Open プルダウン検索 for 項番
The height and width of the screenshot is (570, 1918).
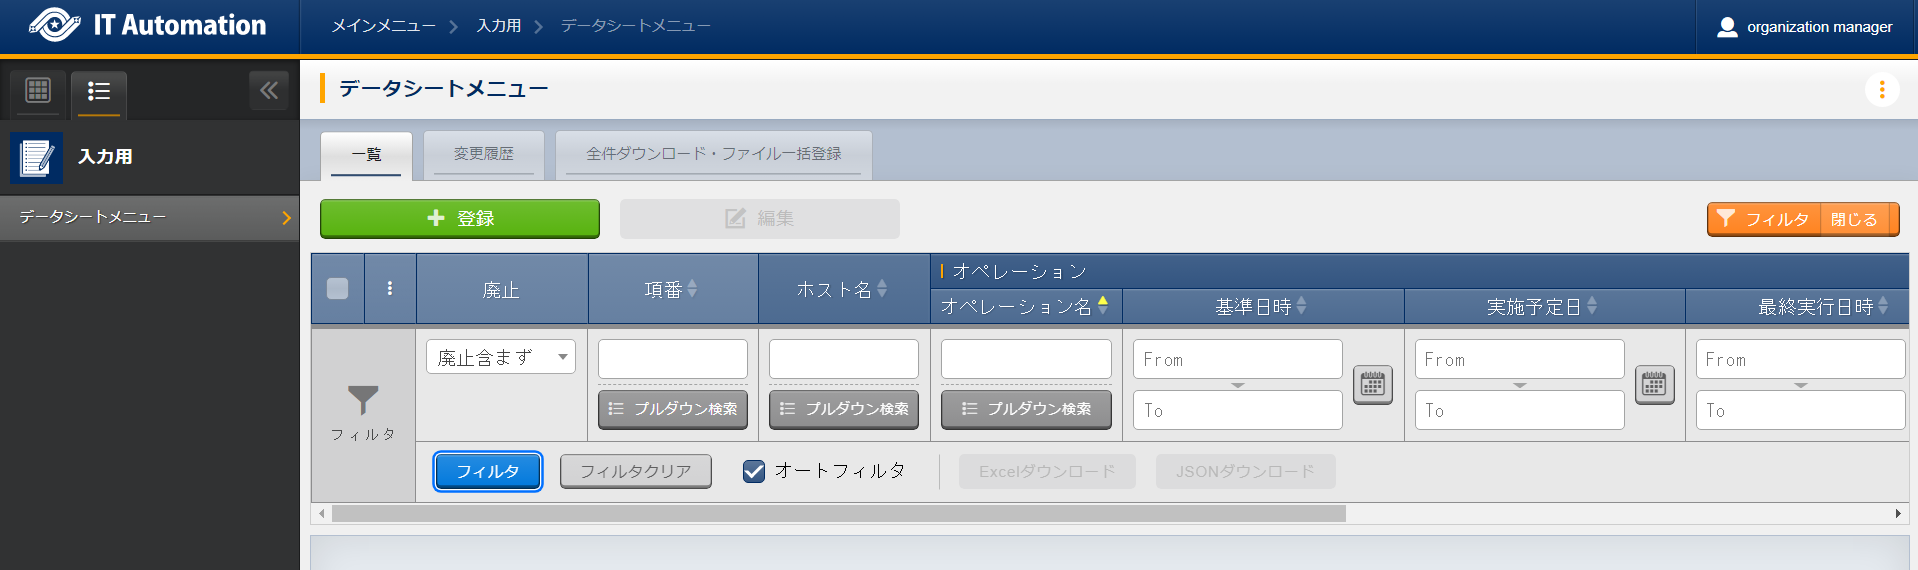673,409
